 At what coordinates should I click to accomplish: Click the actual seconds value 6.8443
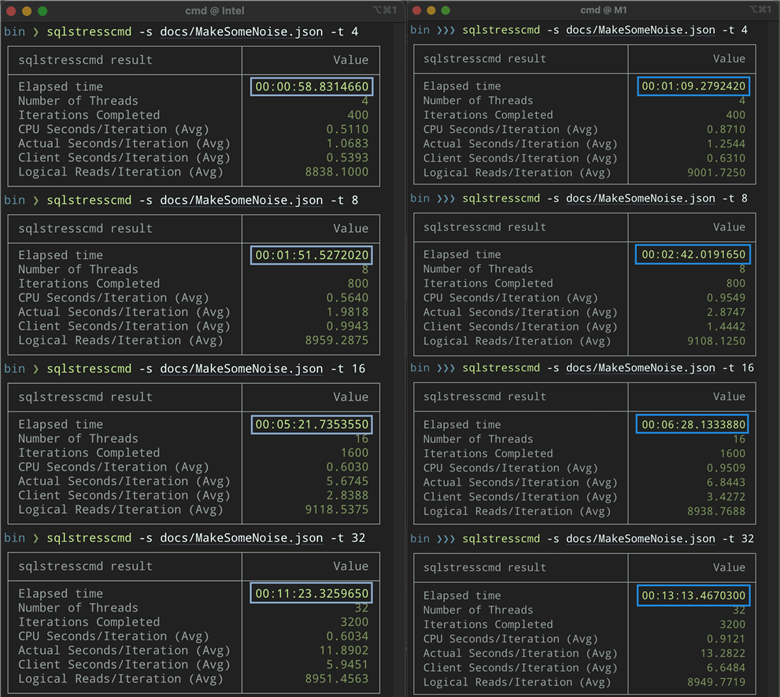(x=726, y=482)
